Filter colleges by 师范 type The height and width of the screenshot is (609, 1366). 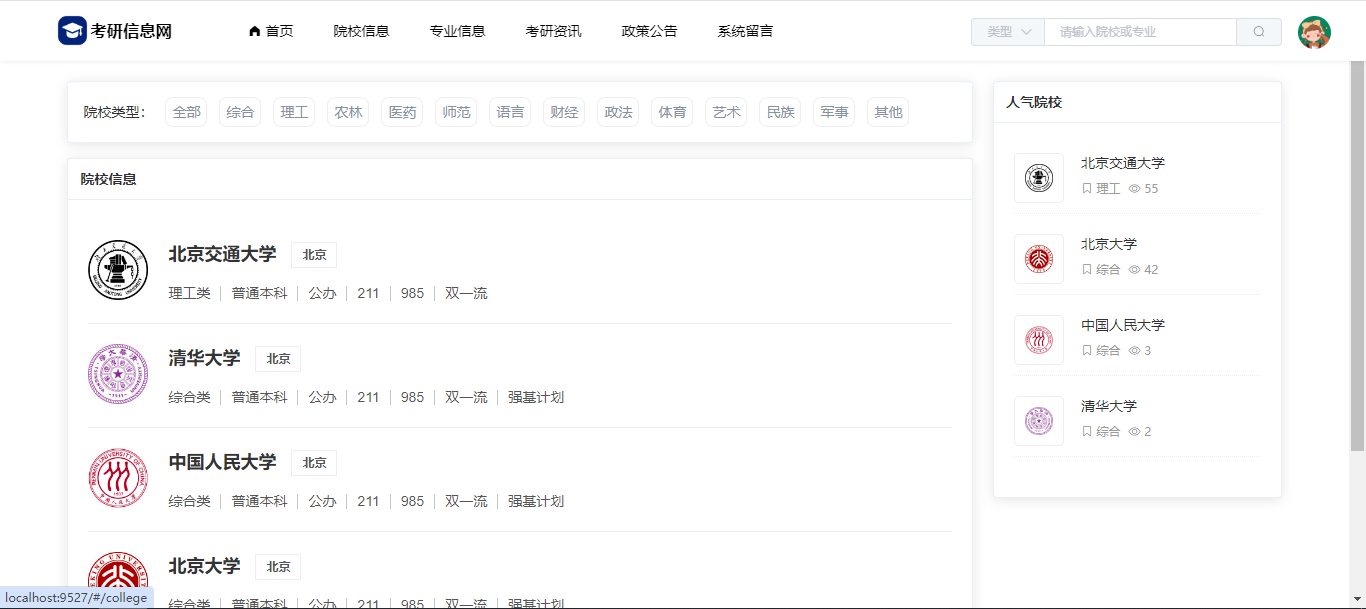[x=456, y=112]
